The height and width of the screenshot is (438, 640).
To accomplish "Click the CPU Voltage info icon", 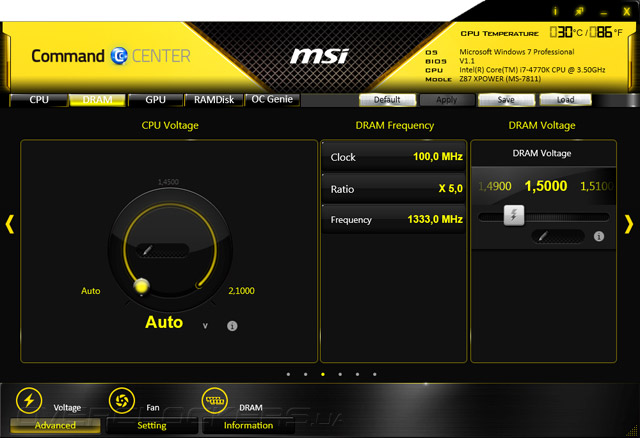I will pyautogui.click(x=232, y=326).
